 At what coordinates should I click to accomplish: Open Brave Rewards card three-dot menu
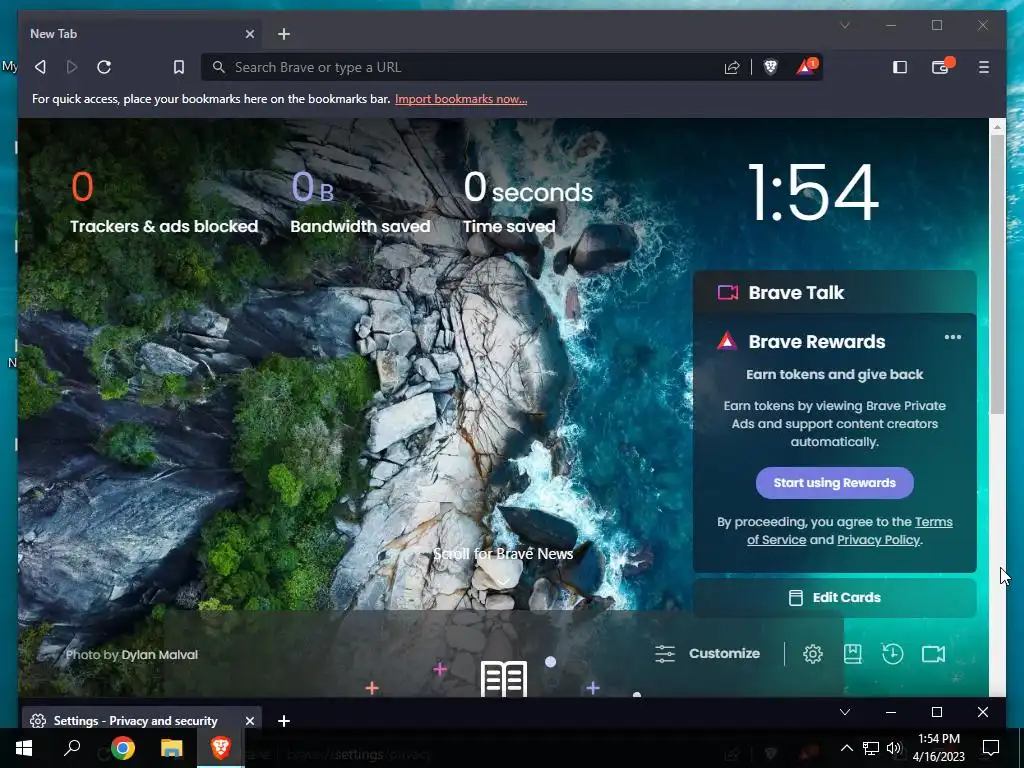pos(953,337)
